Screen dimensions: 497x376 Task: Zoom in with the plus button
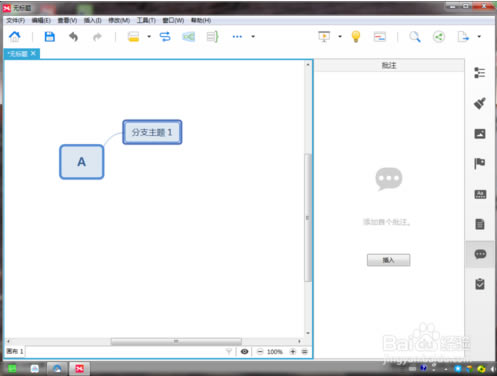293,352
